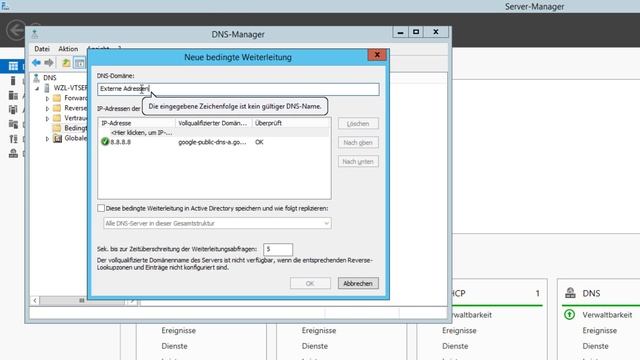Open the Datei menu
The width and height of the screenshot is (640, 360).
tap(42, 49)
